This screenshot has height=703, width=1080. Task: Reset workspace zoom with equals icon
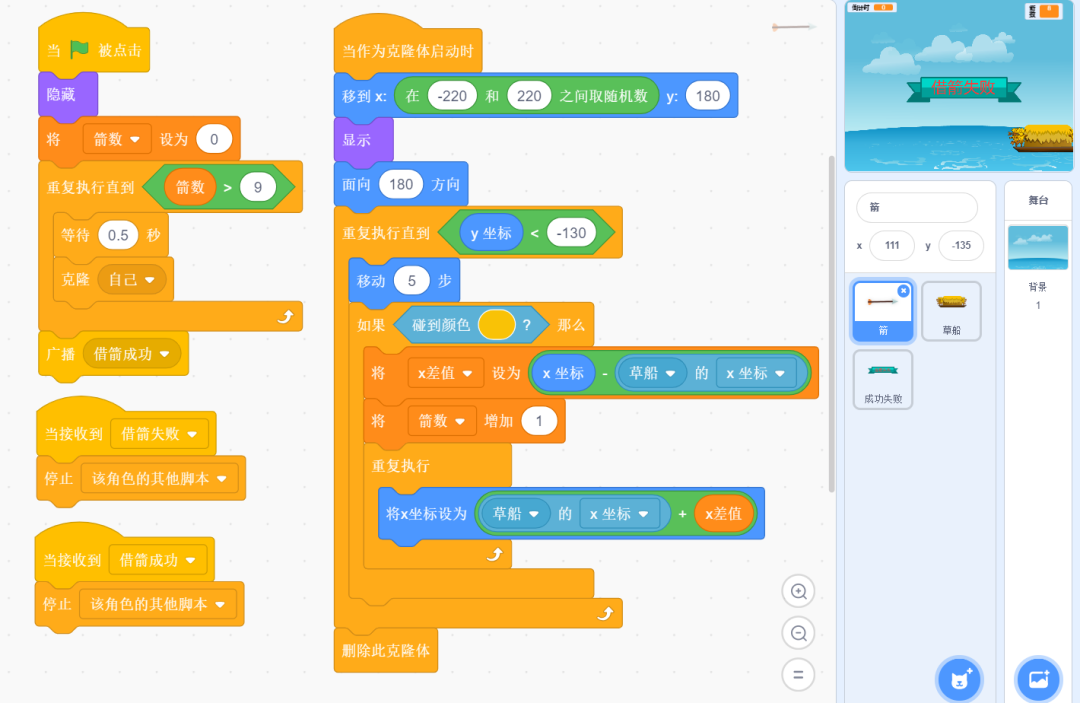(x=798, y=674)
